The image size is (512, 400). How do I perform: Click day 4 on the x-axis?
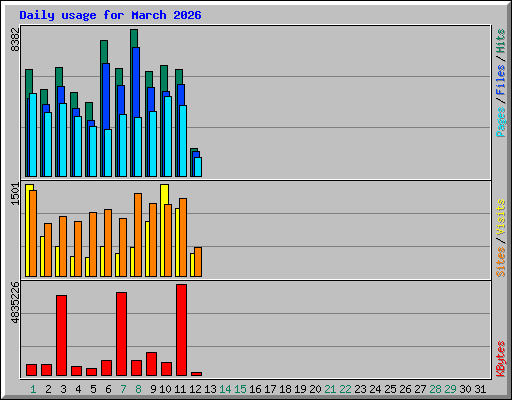pyautogui.click(x=78, y=389)
